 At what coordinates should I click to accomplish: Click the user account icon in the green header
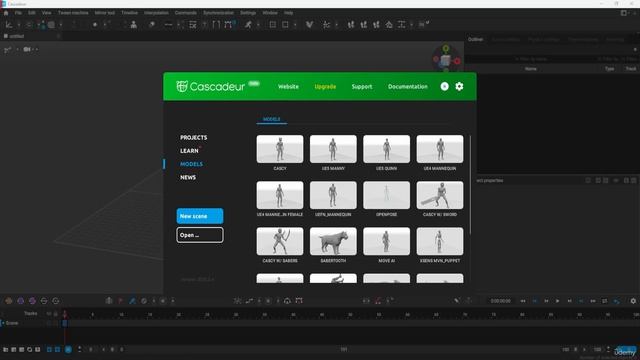[444, 86]
